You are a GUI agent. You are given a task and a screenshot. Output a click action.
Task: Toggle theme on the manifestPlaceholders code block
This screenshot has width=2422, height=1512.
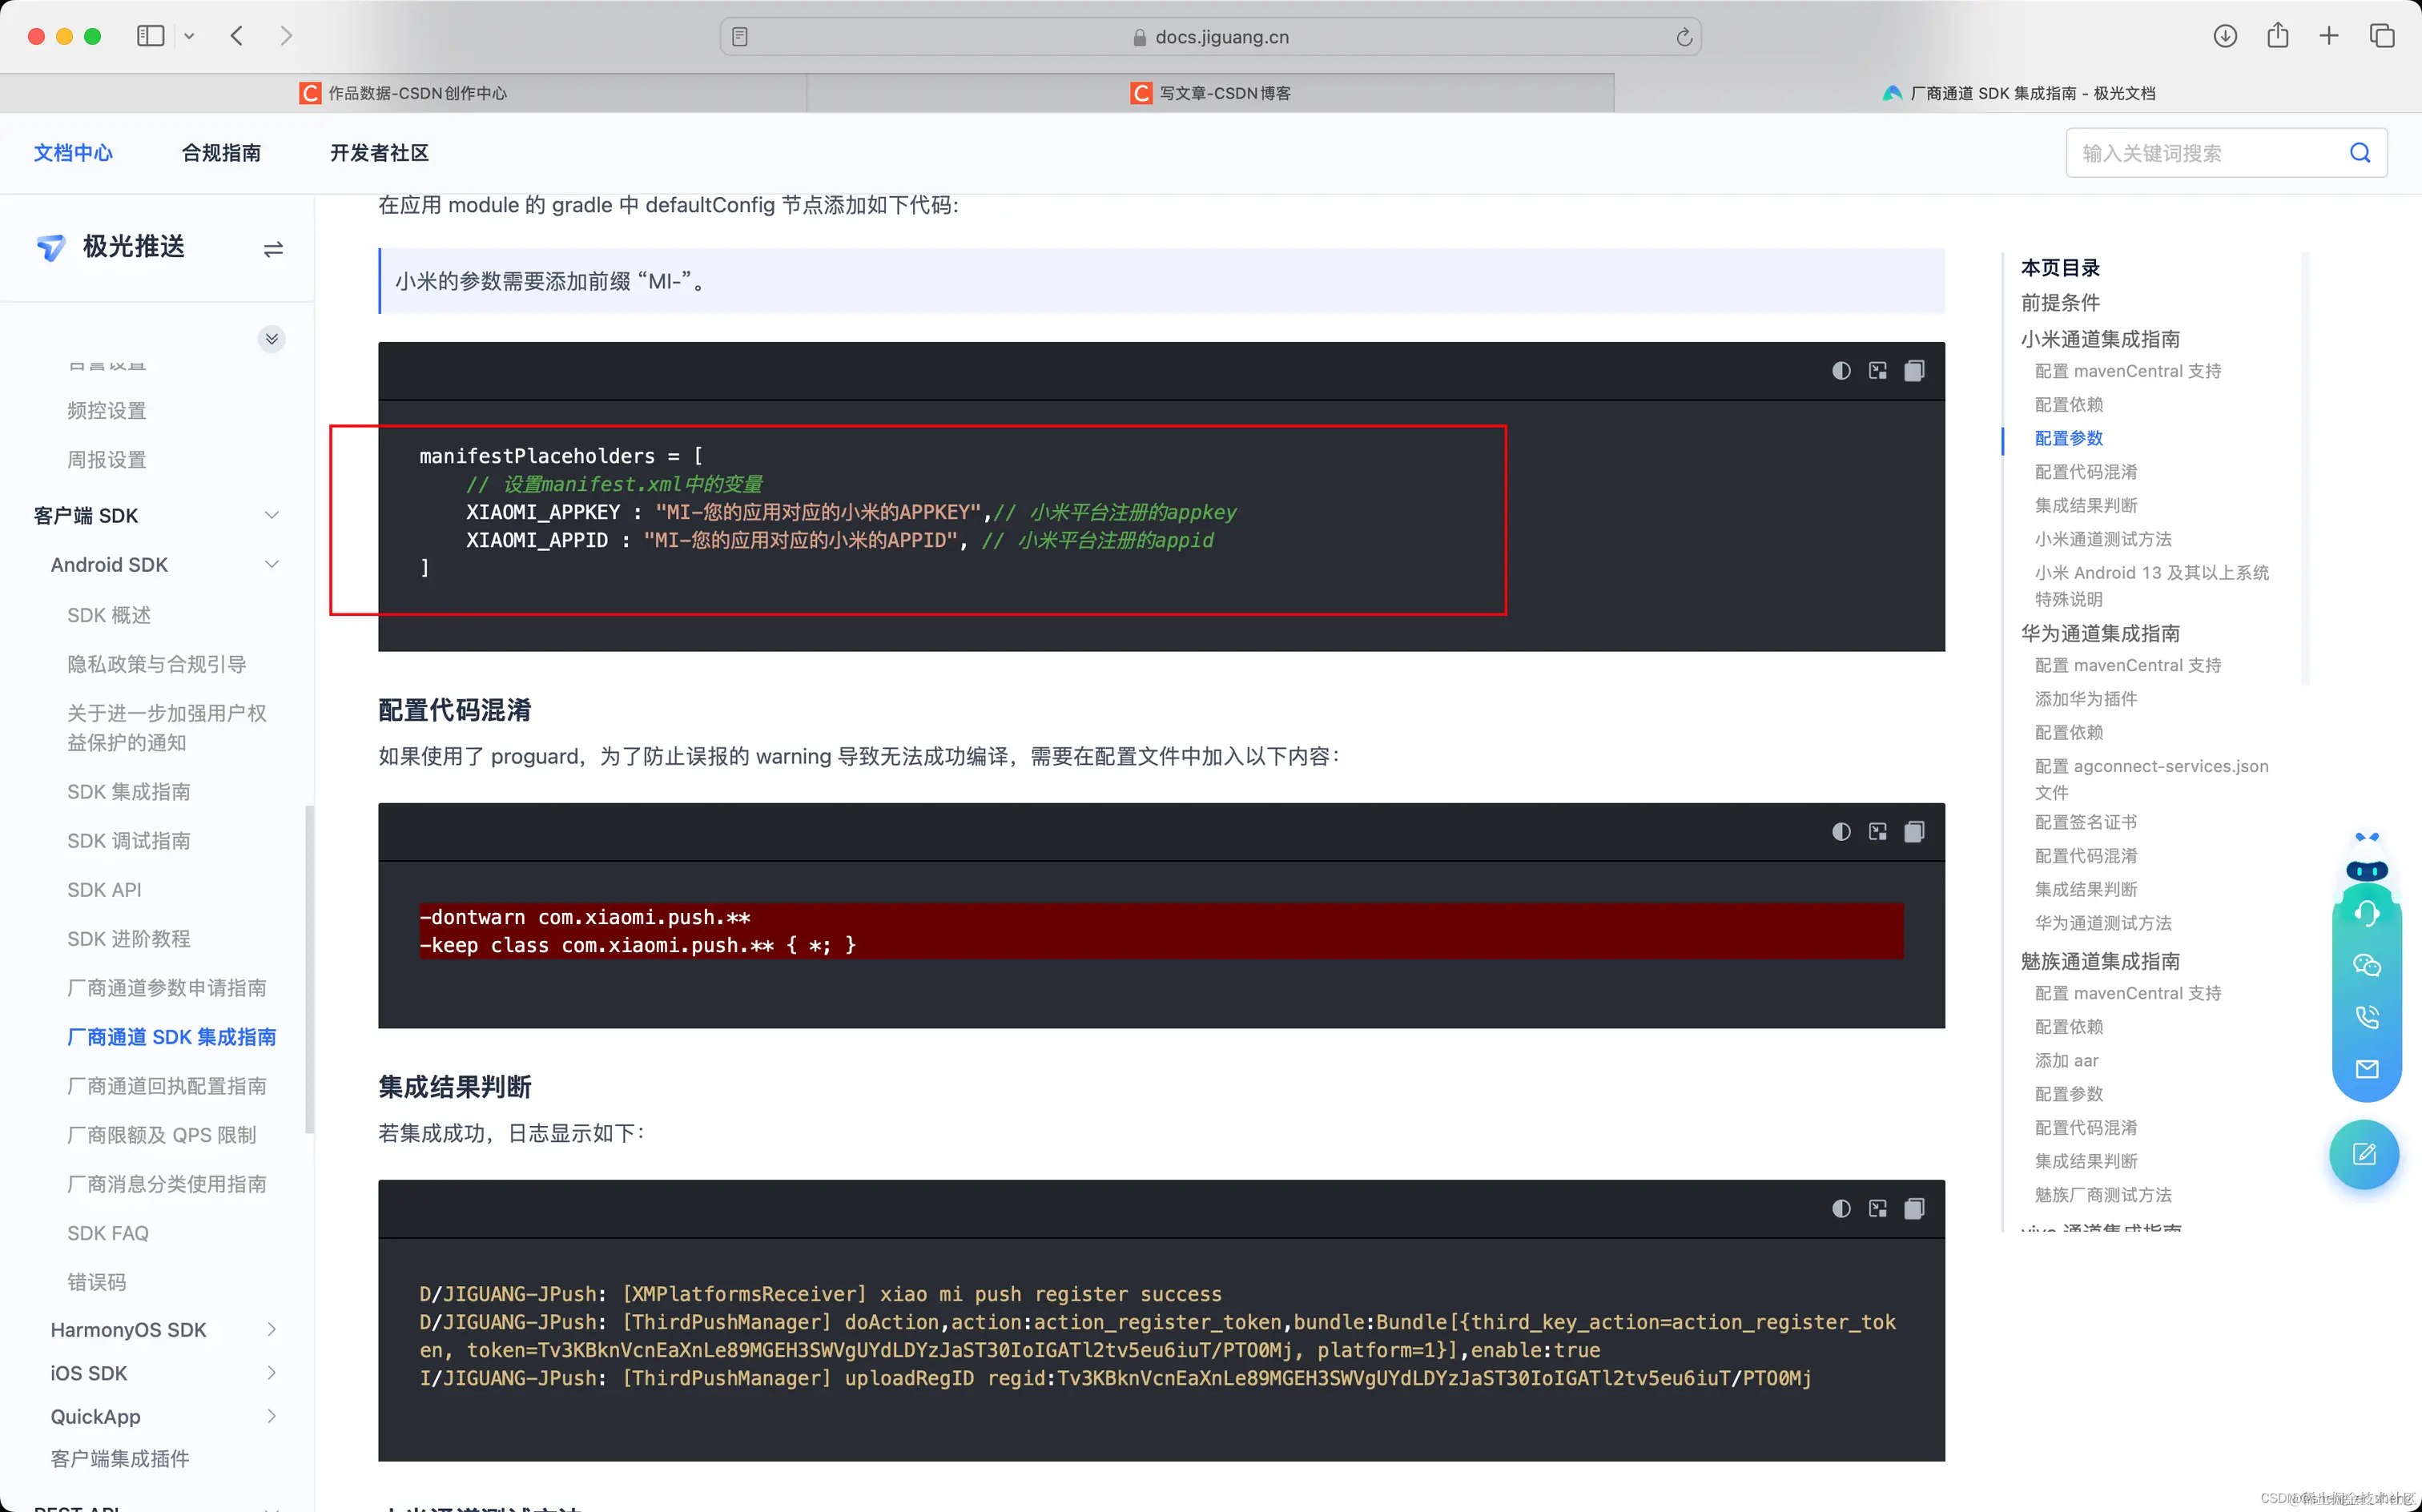tap(1840, 371)
